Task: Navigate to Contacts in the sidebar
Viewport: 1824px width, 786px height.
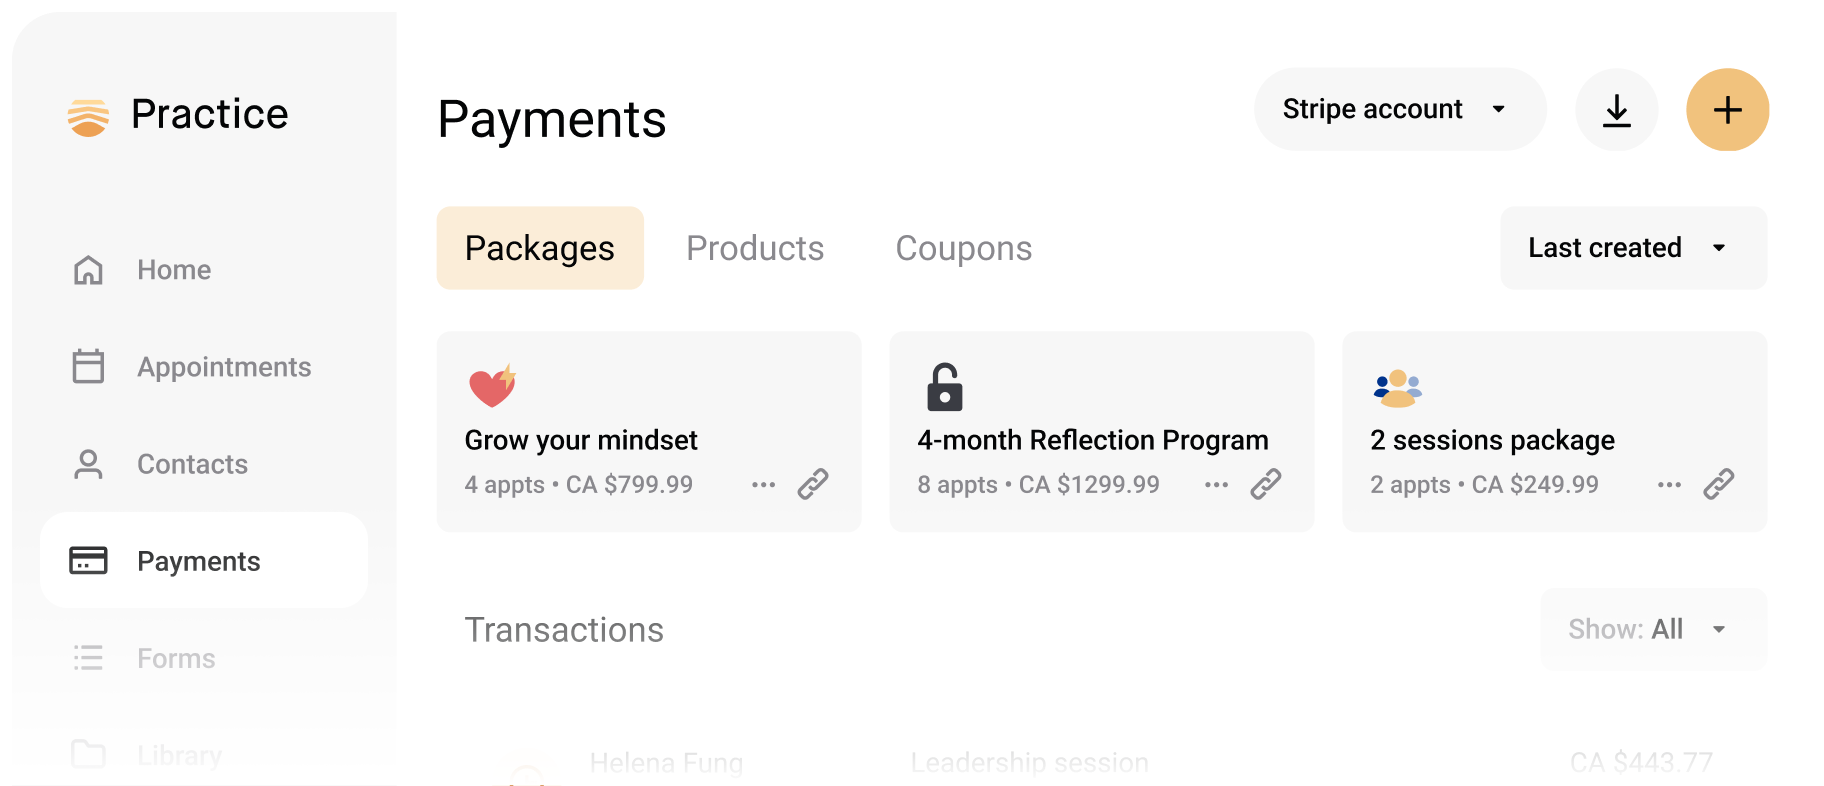Action: (192, 464)
